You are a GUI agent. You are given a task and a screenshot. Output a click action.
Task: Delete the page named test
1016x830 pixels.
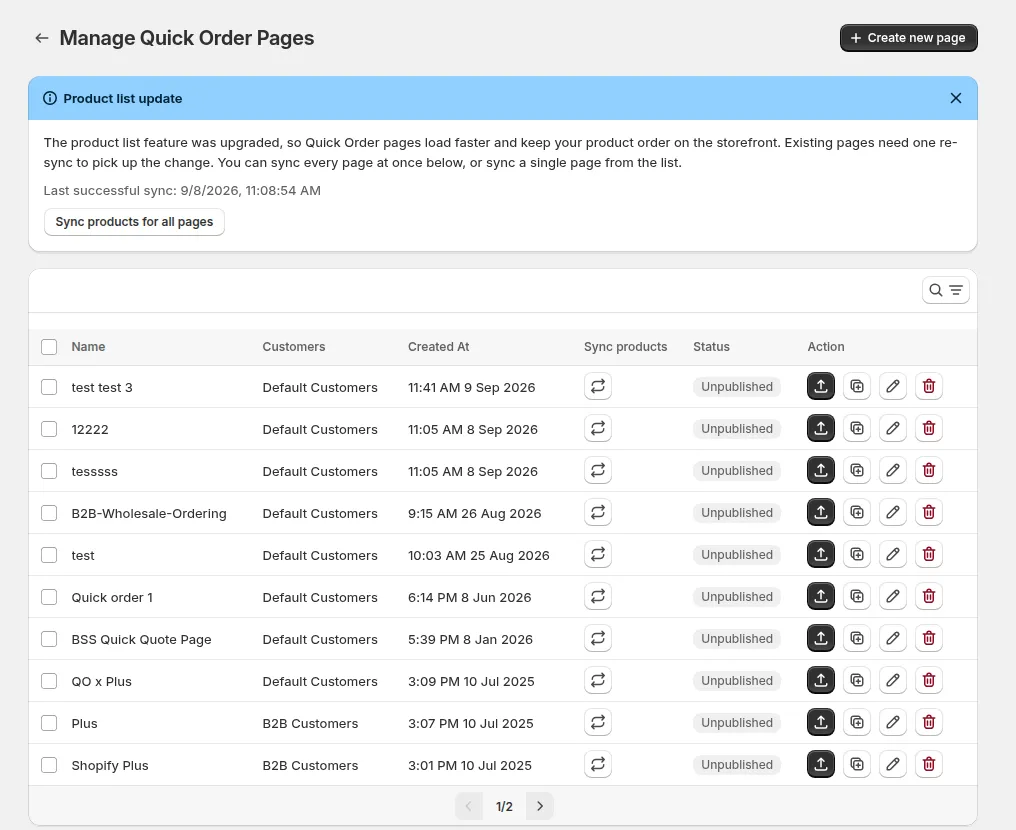tap(929, 555)
